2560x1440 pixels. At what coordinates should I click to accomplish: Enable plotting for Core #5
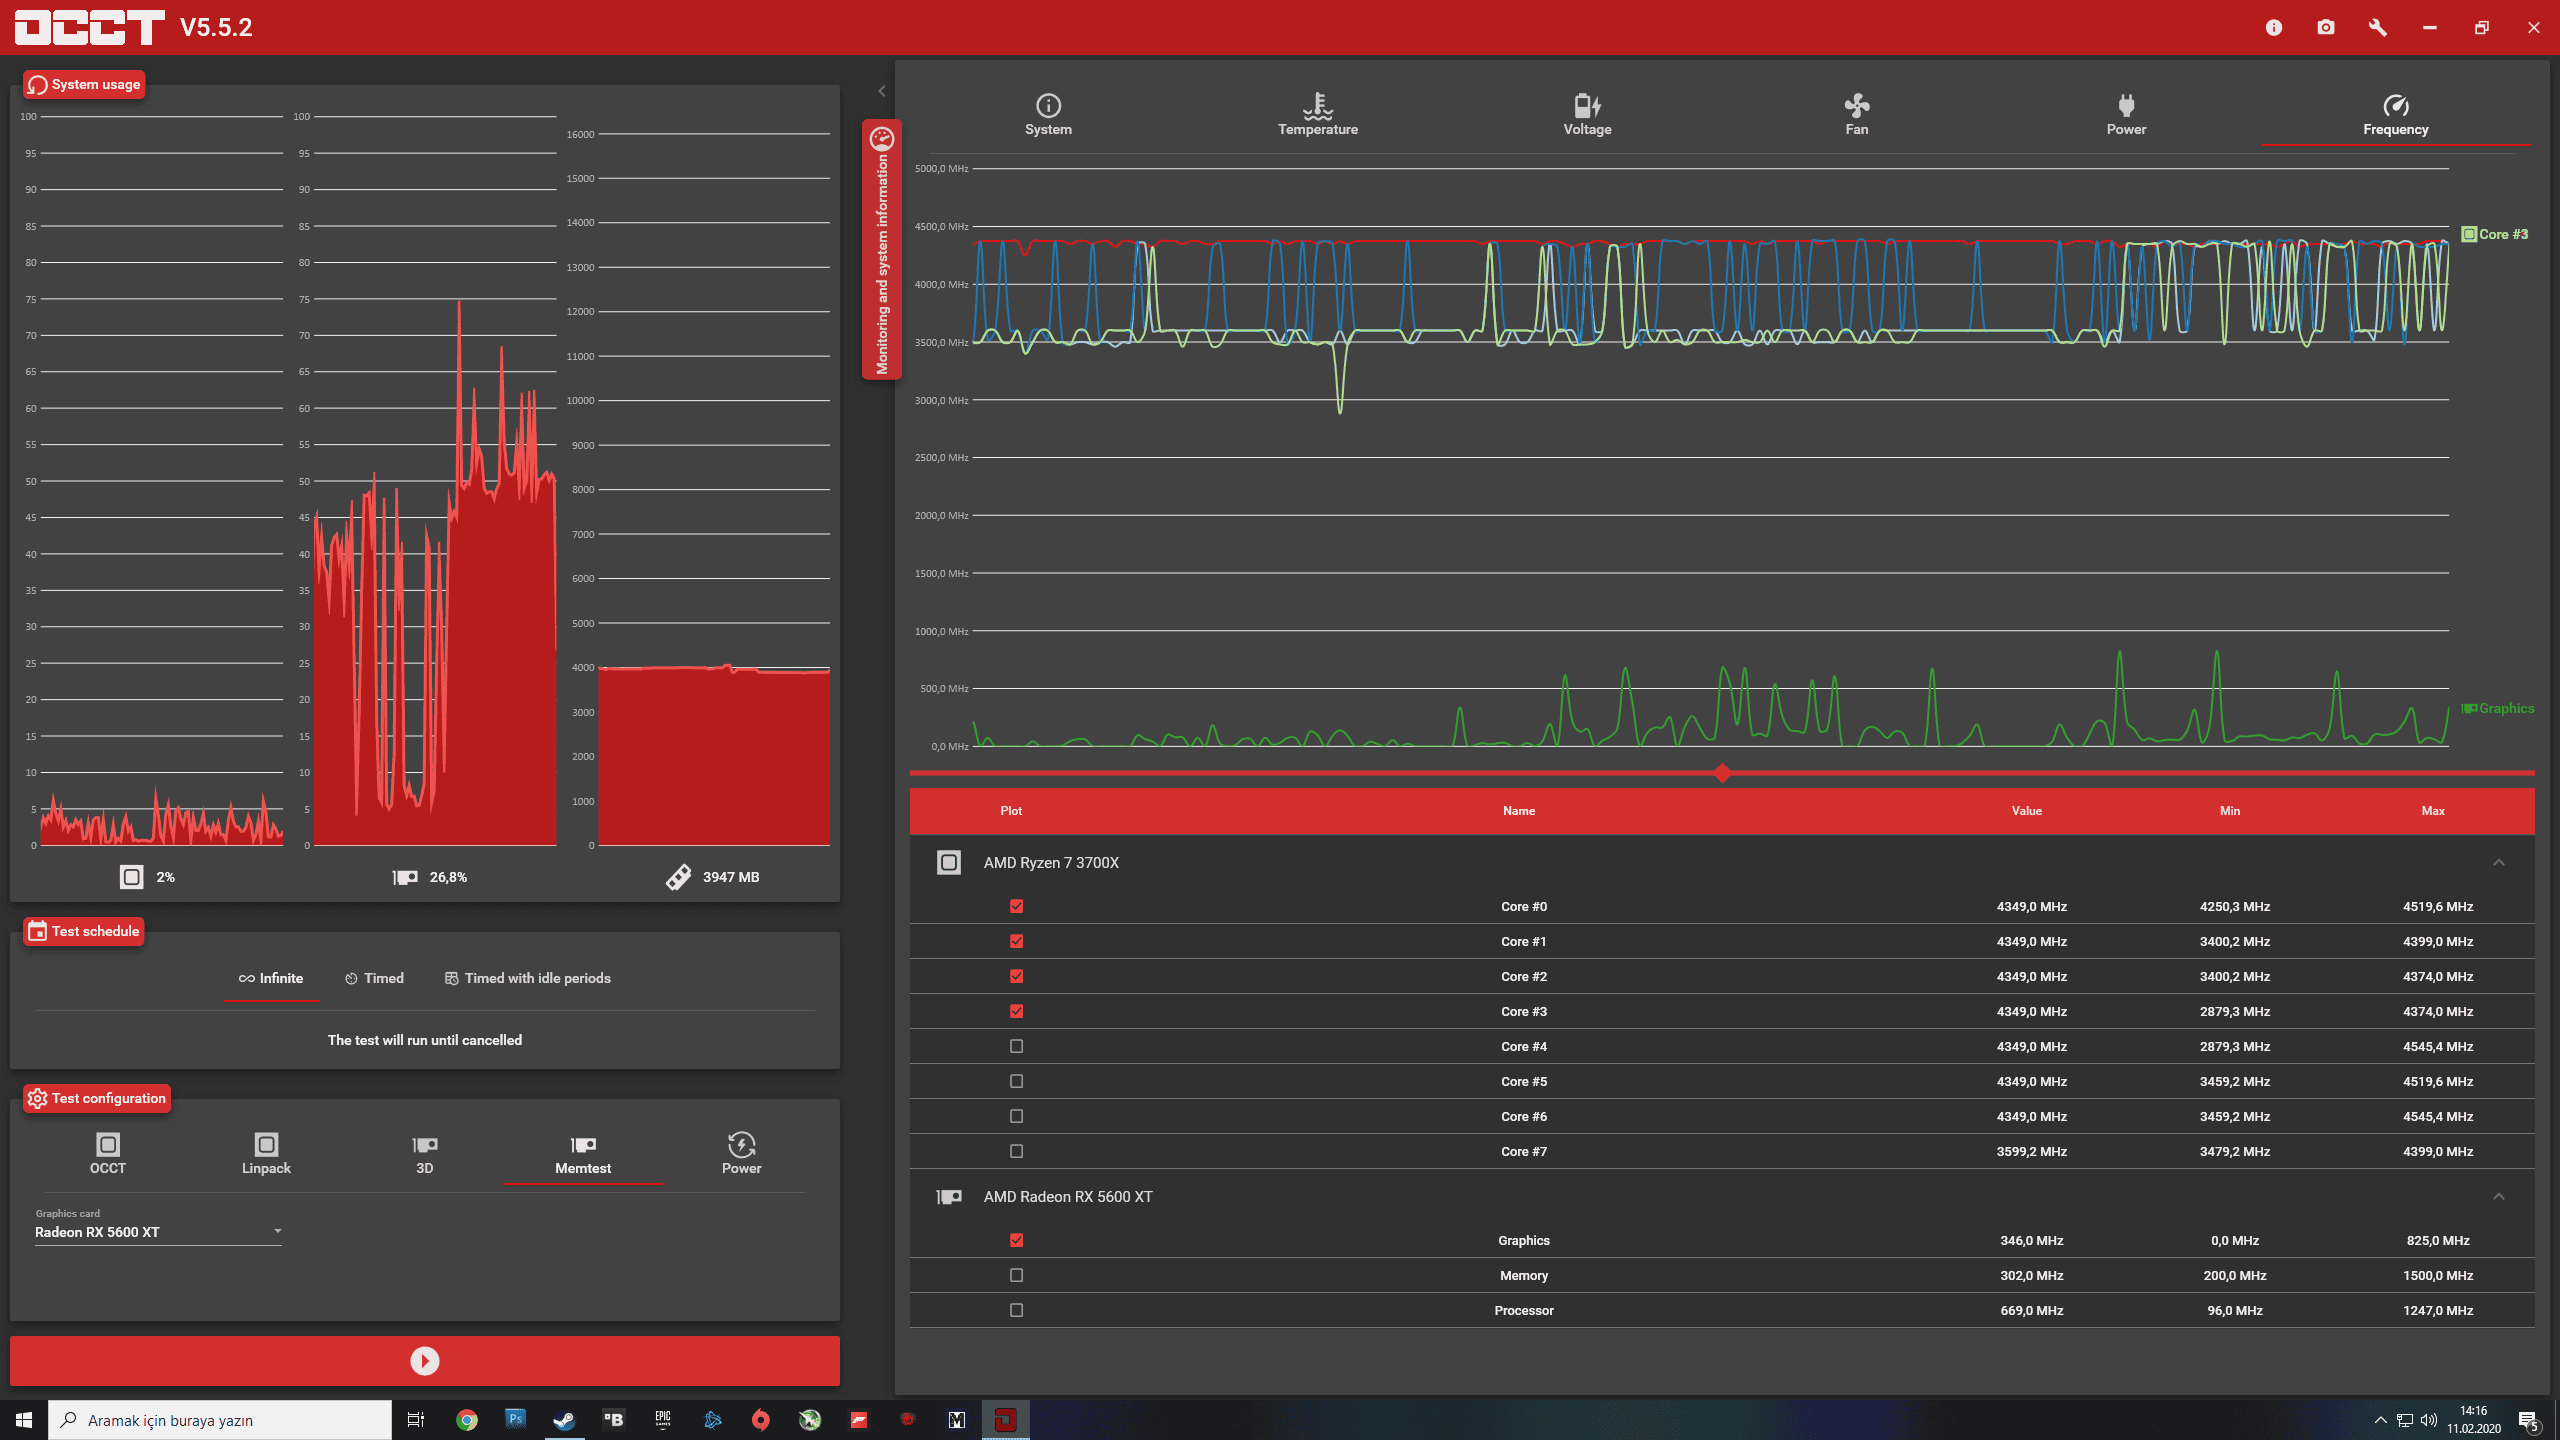pyautogui.click(x=1016, y=1081)
